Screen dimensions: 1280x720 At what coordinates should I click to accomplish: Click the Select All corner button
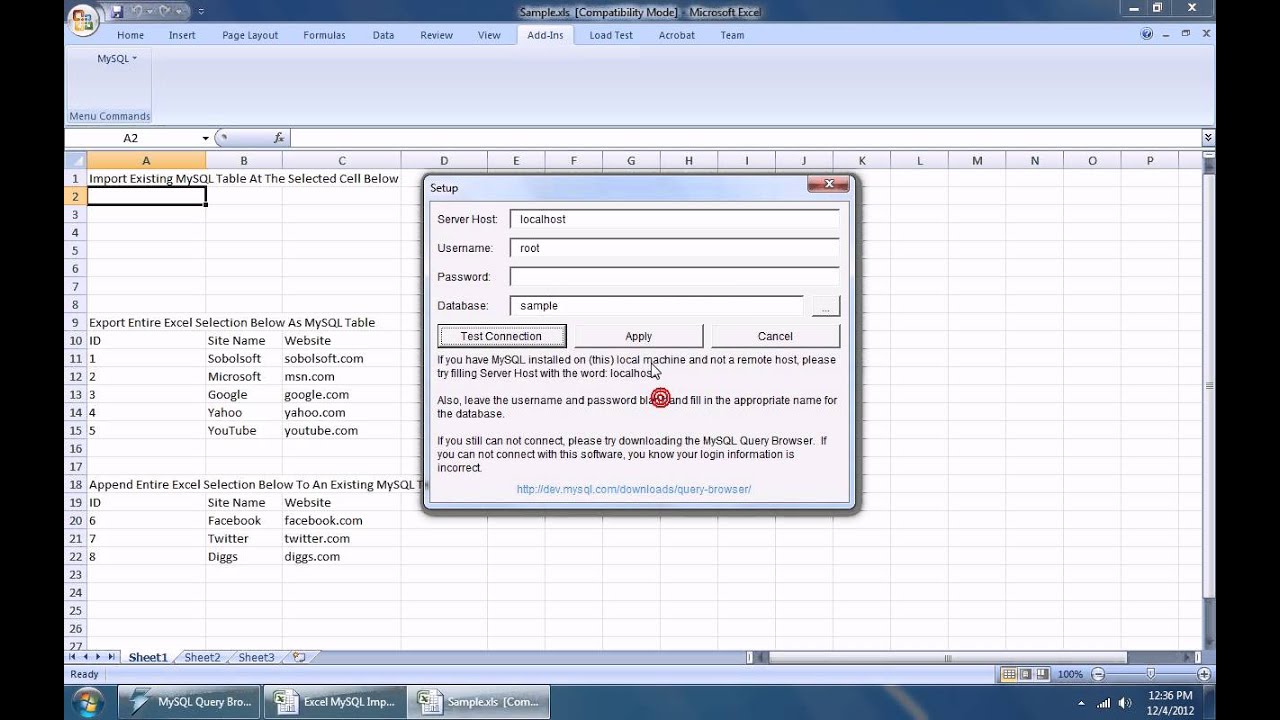[76, 160]
